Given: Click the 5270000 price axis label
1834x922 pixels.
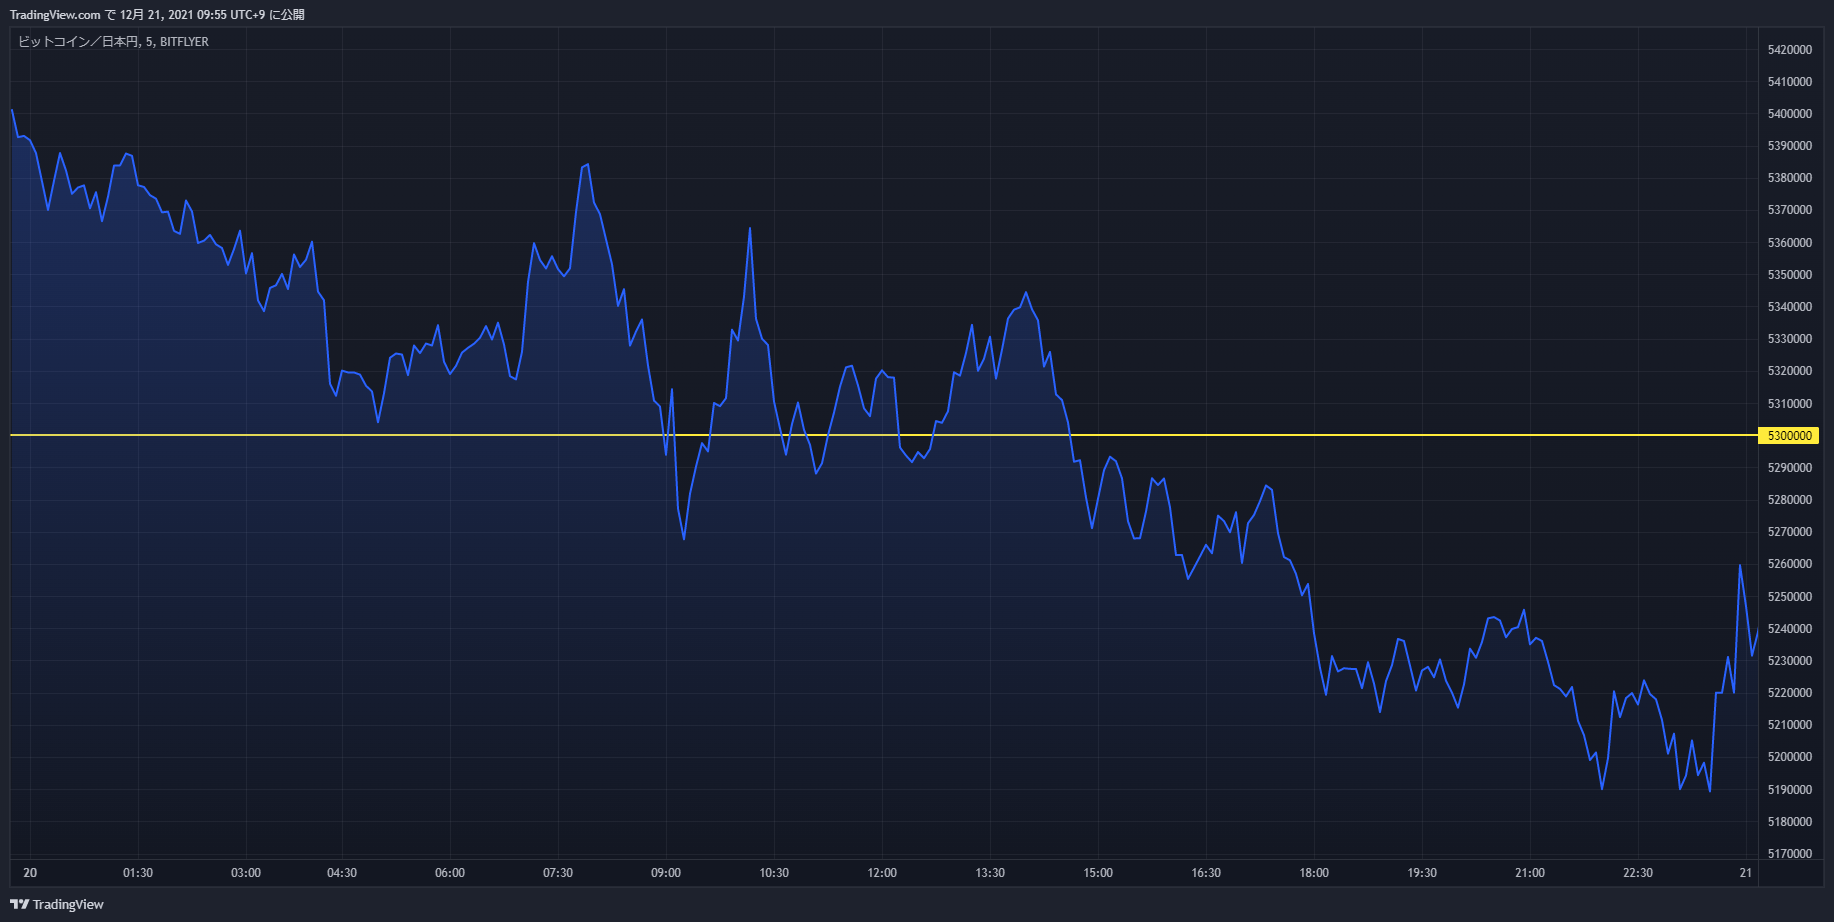Looking at the screenshot, I should pos(1790,532).
